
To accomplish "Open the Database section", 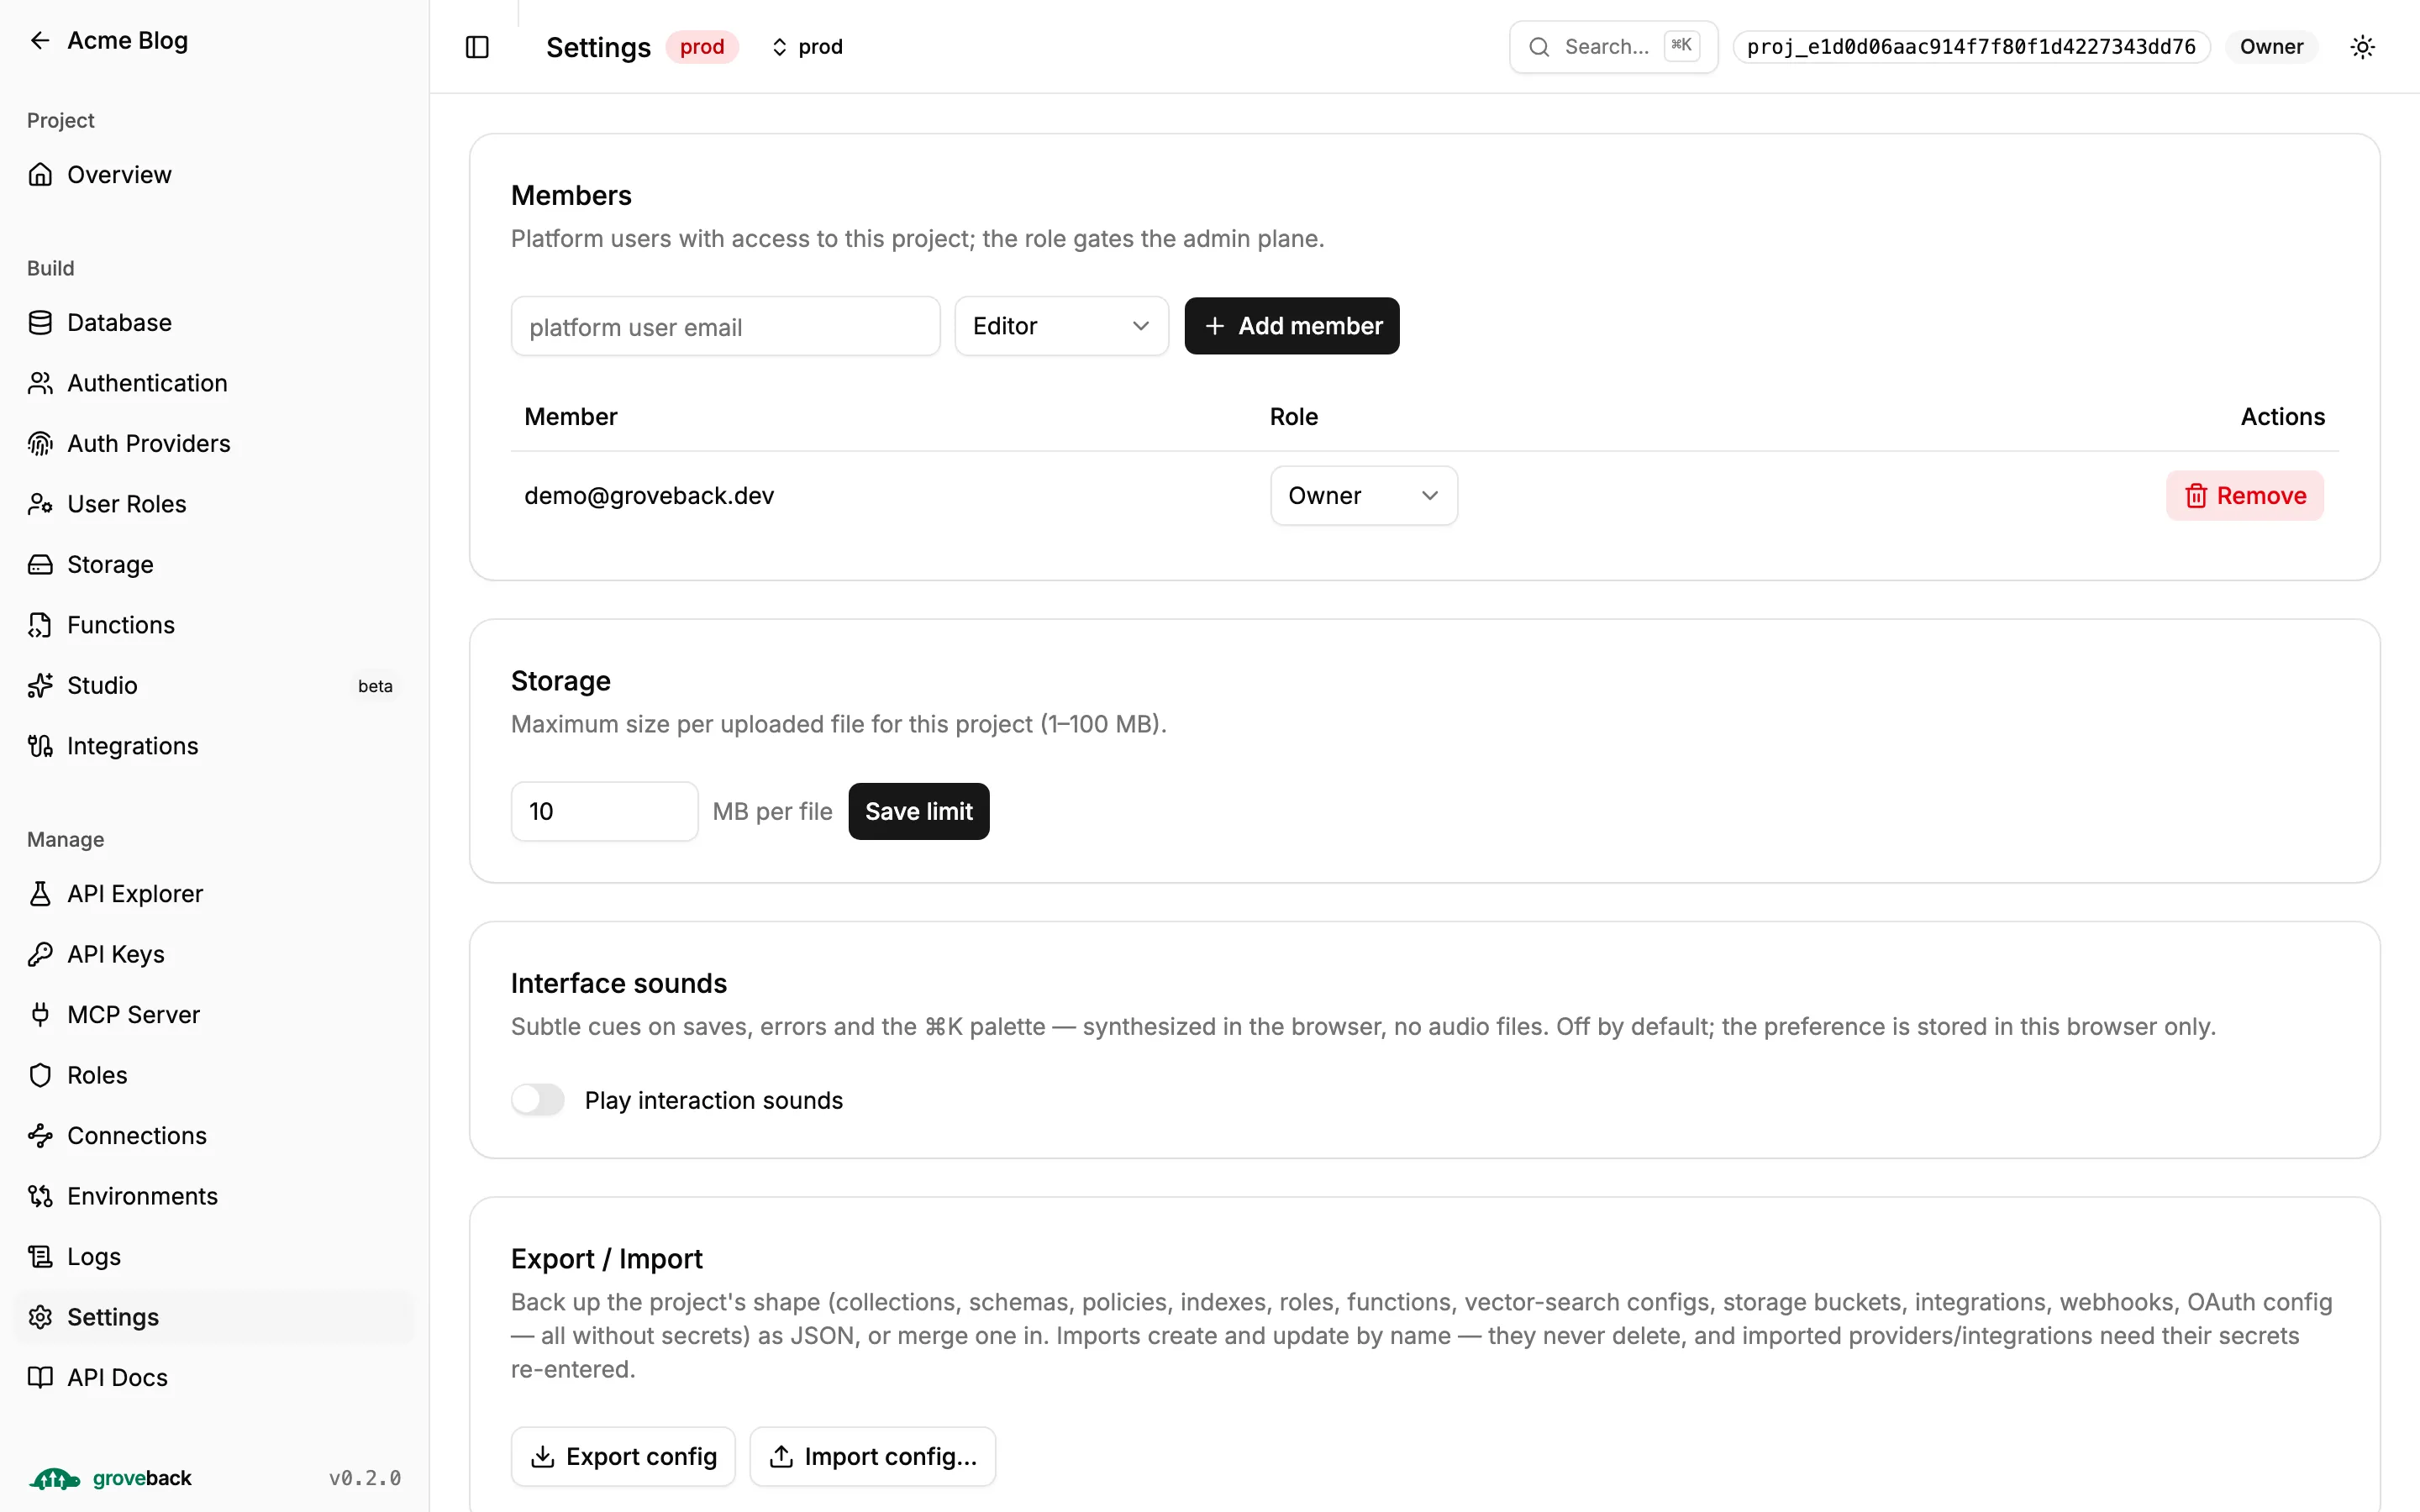I will tap(214, 323).
